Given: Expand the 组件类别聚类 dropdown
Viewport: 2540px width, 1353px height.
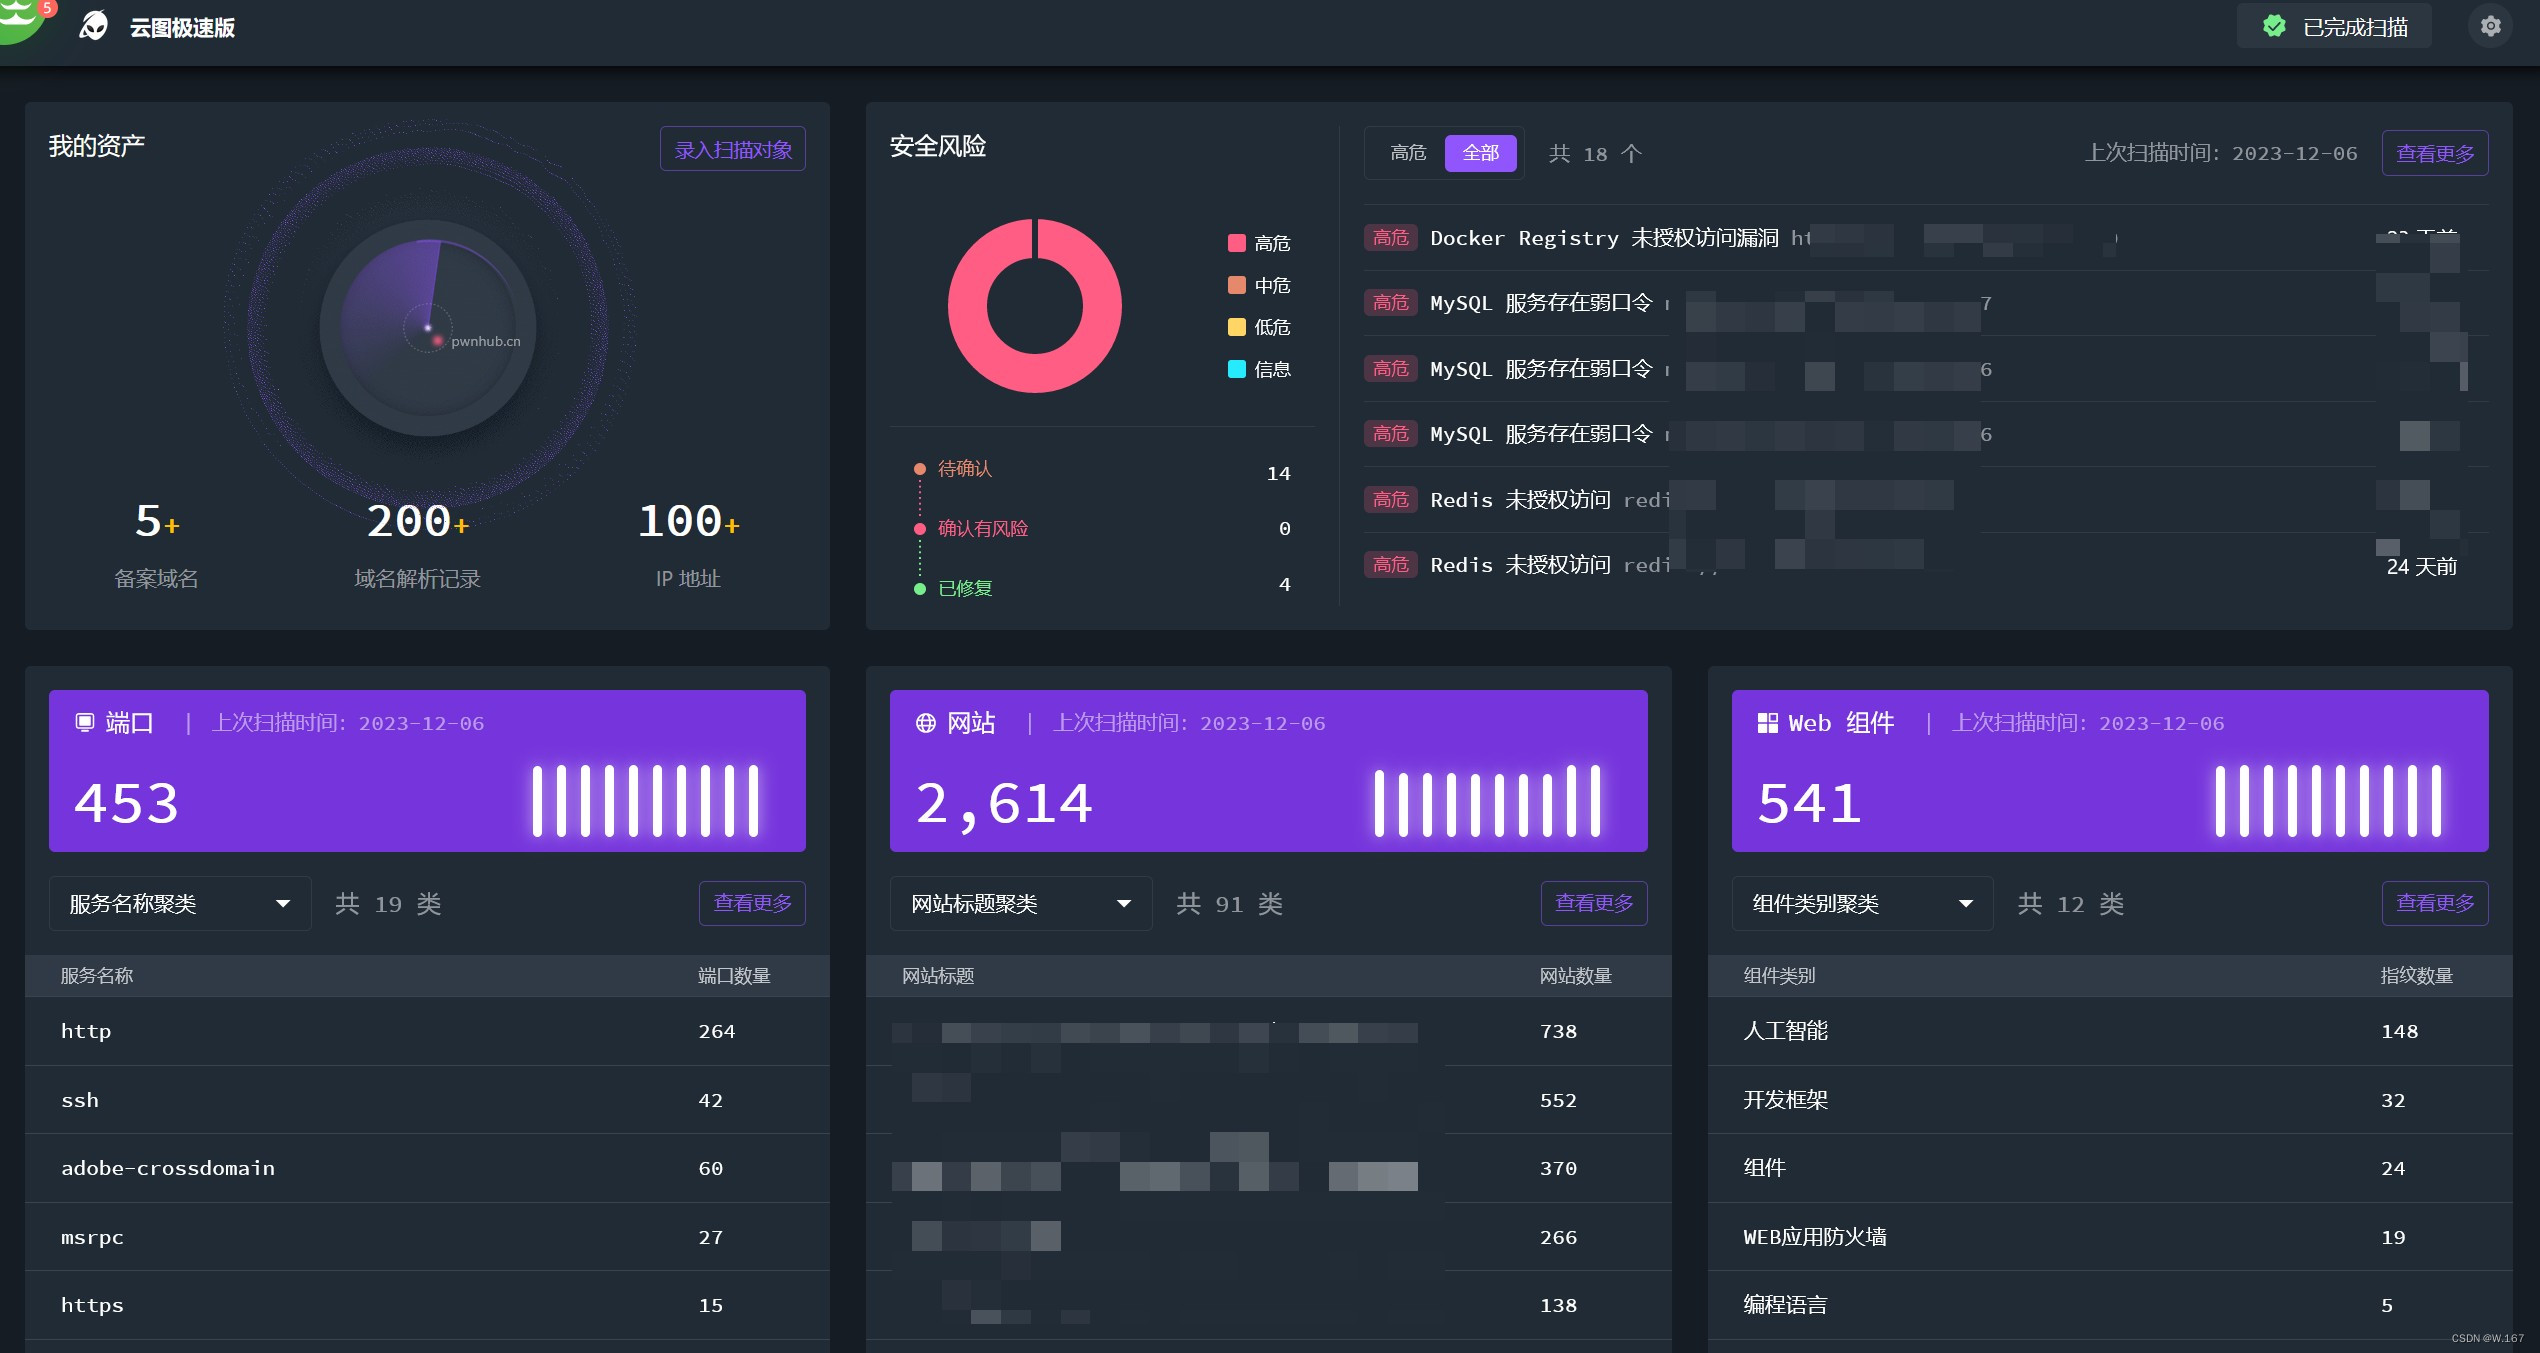Looking at the screenshot, I should [1861, 904].
